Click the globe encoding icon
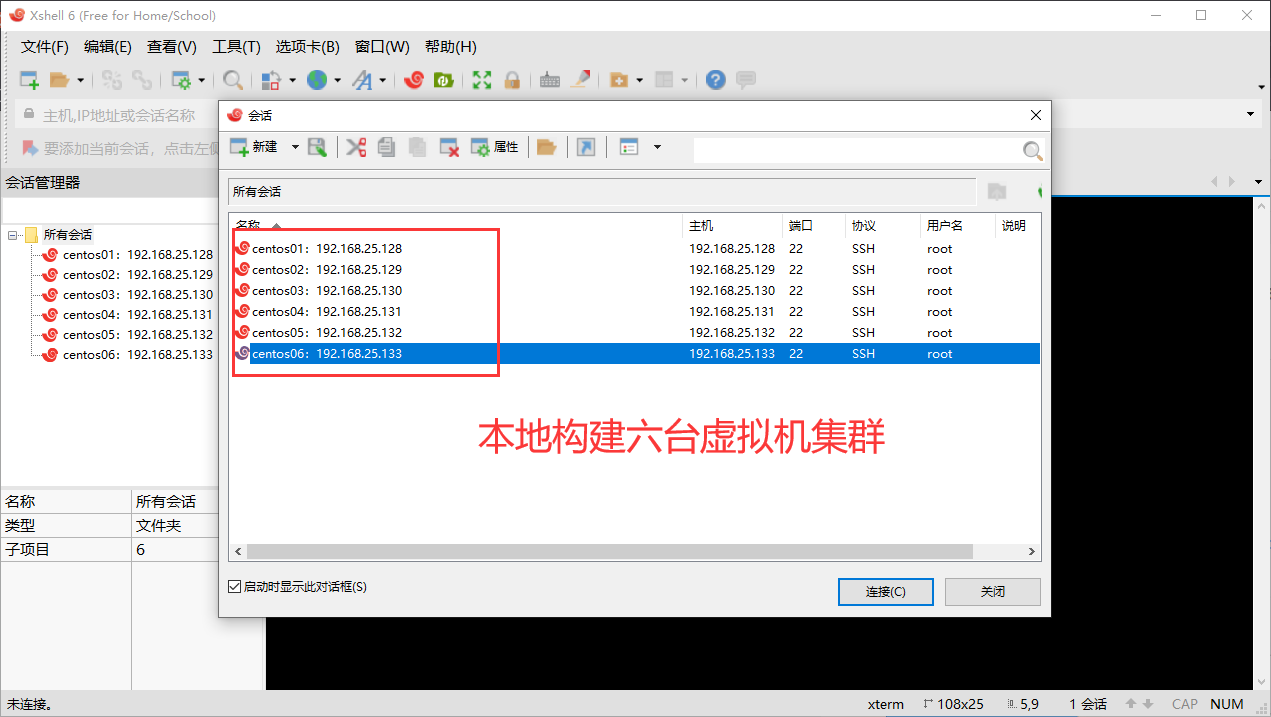 (x=317, y=80)
